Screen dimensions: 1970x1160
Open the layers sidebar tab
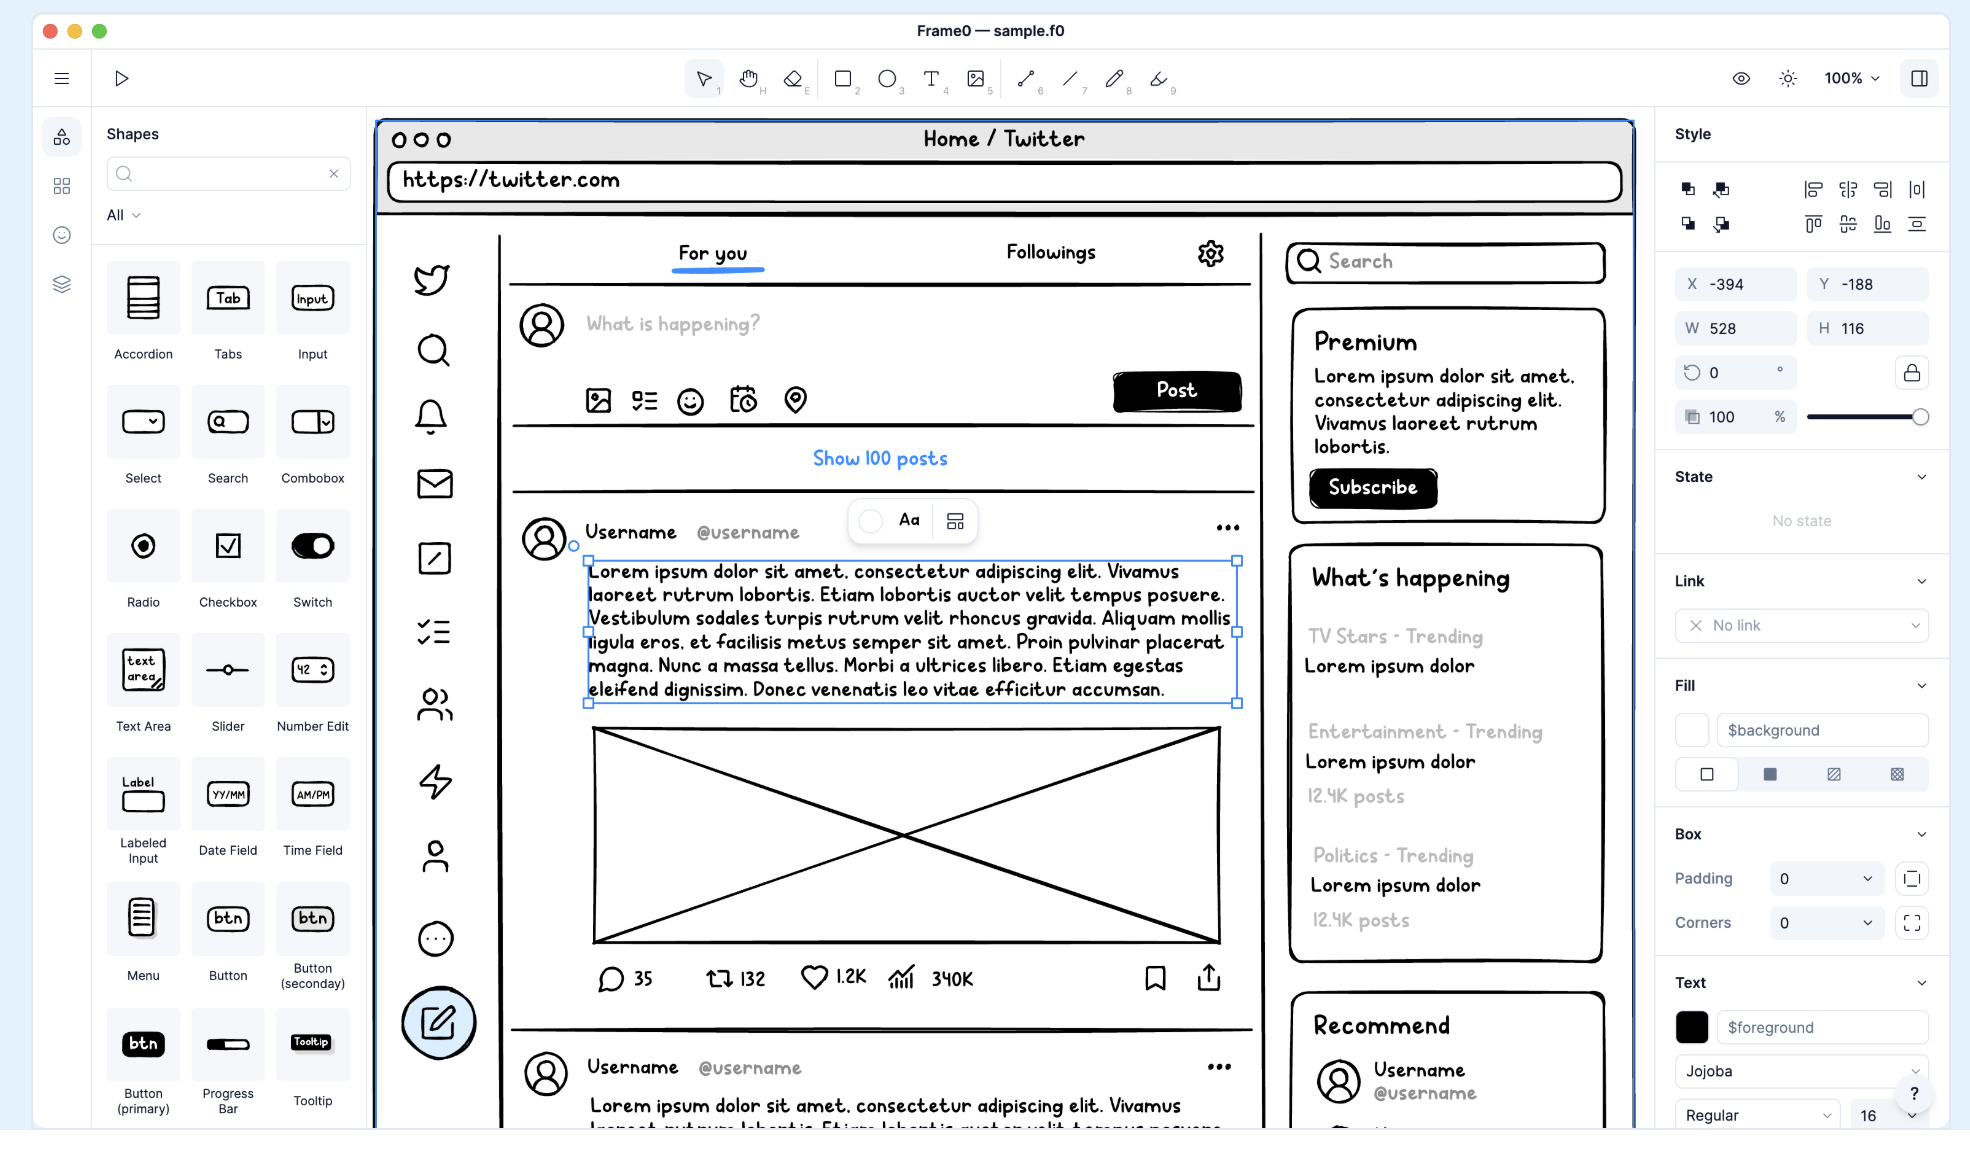pyautogui.click(x=62, y=284)
